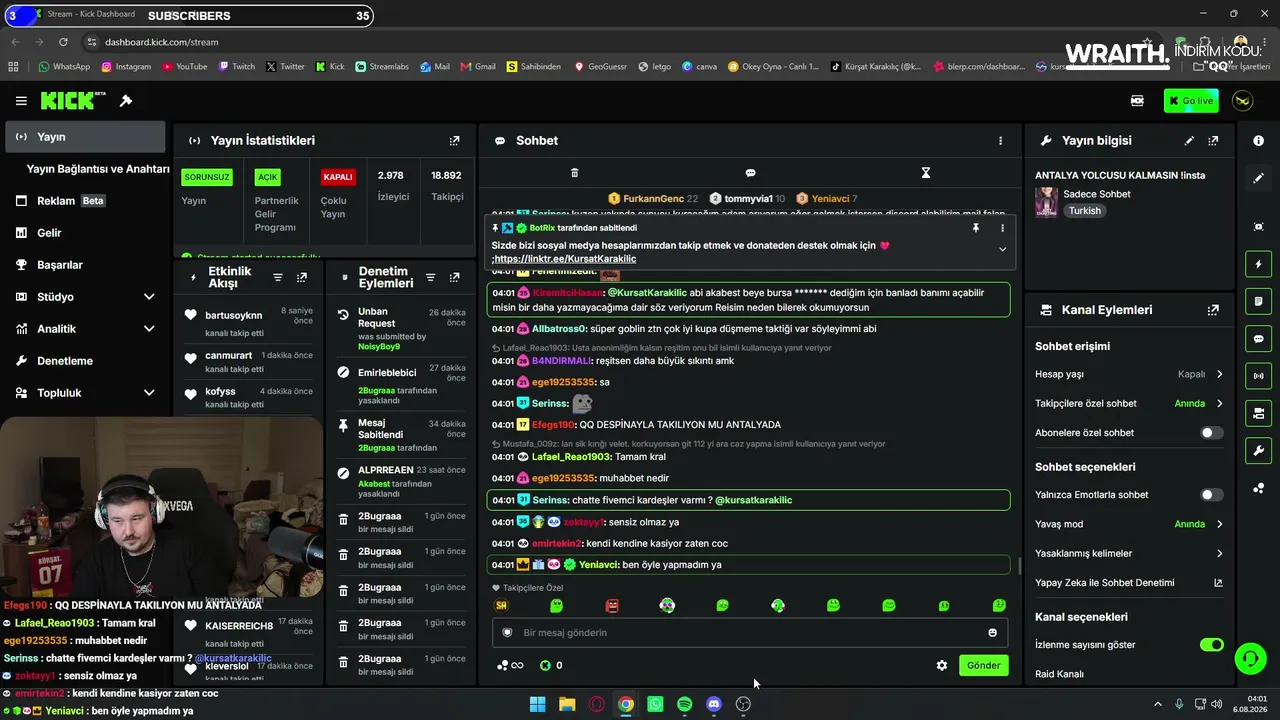
Task: Toggle Abonelere özel sohbet switch
Action: click(x=1211, y=433)
